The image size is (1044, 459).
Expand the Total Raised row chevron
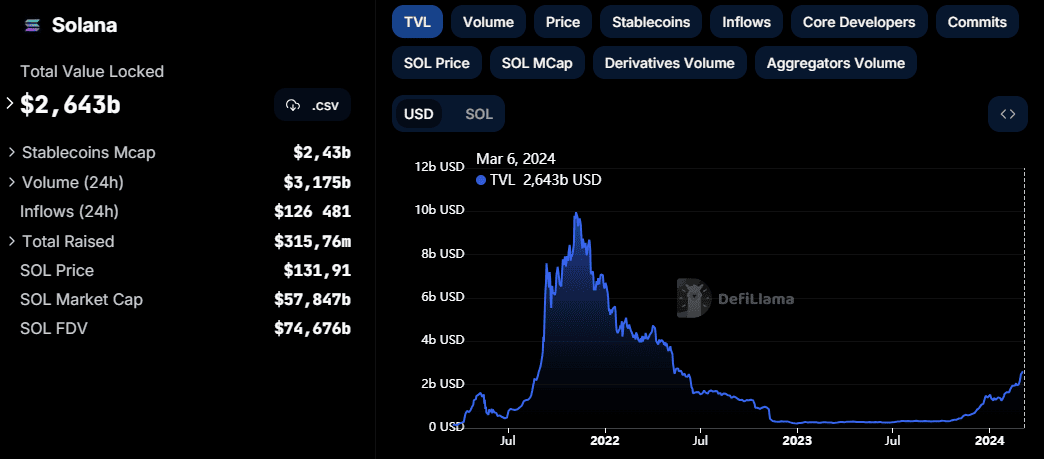tap(11, 241)
